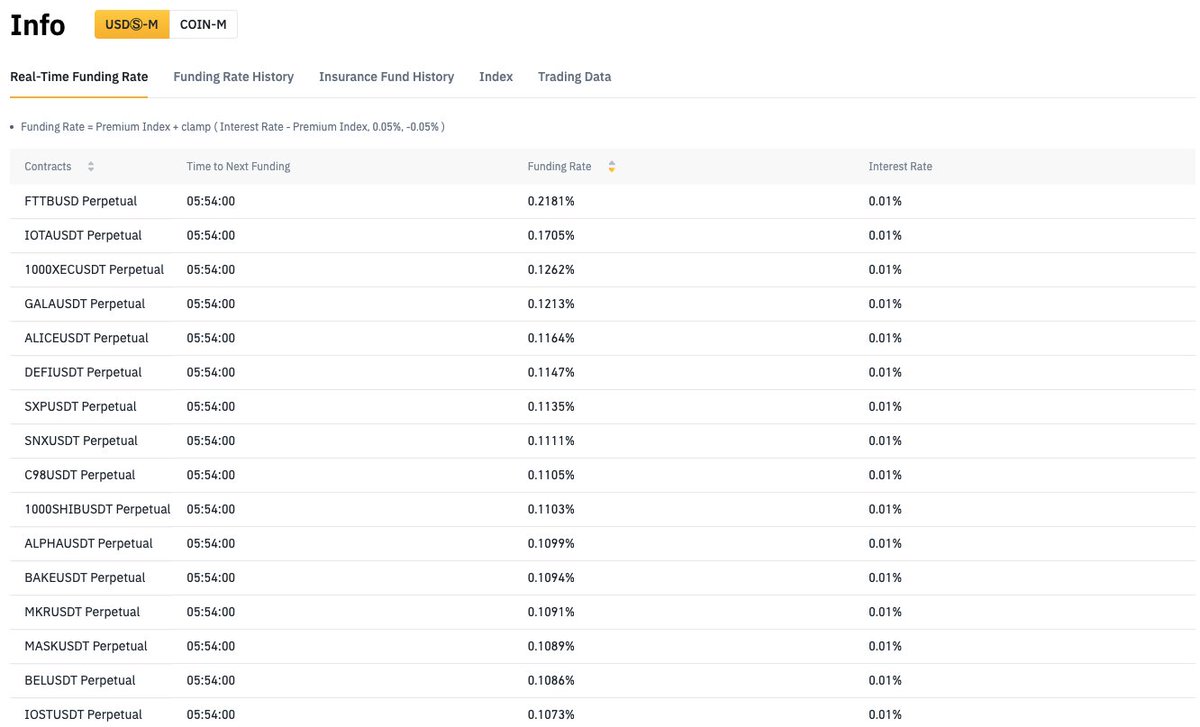Open Funding Rate History tab

[234, 77]
